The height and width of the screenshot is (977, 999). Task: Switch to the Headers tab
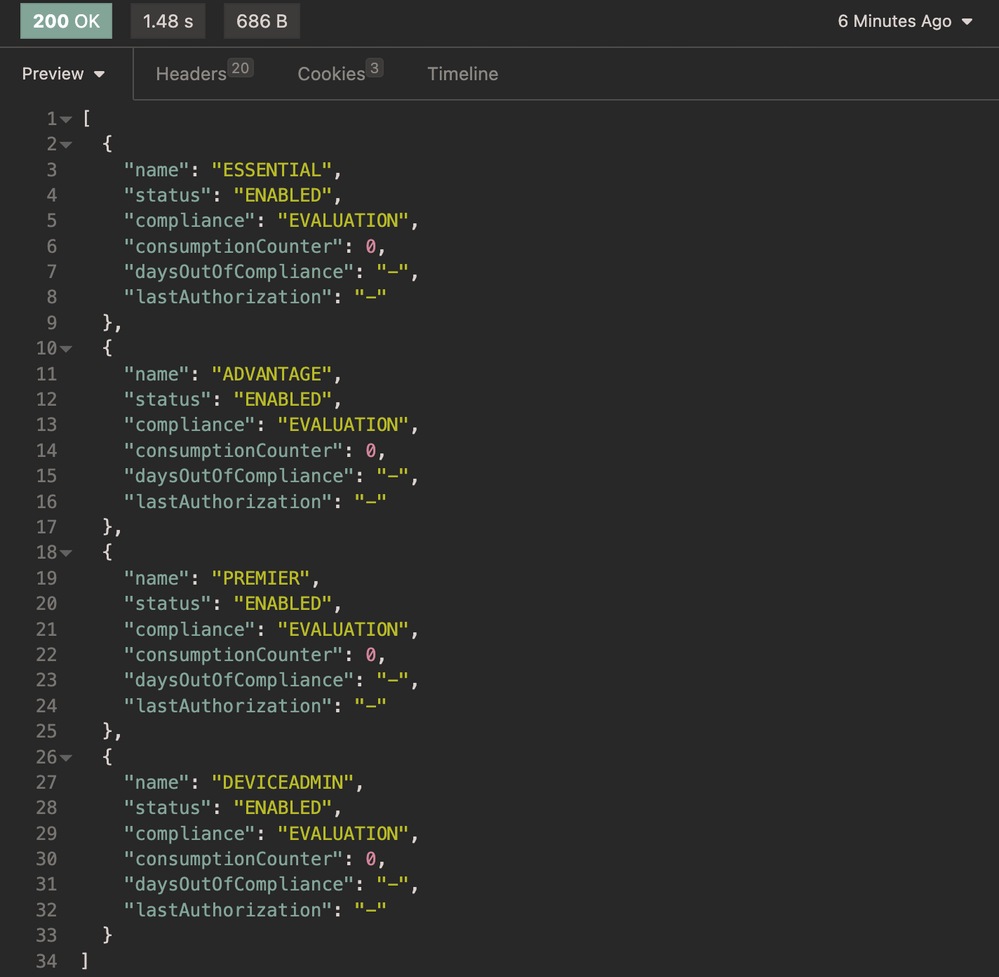coord(191,74)
